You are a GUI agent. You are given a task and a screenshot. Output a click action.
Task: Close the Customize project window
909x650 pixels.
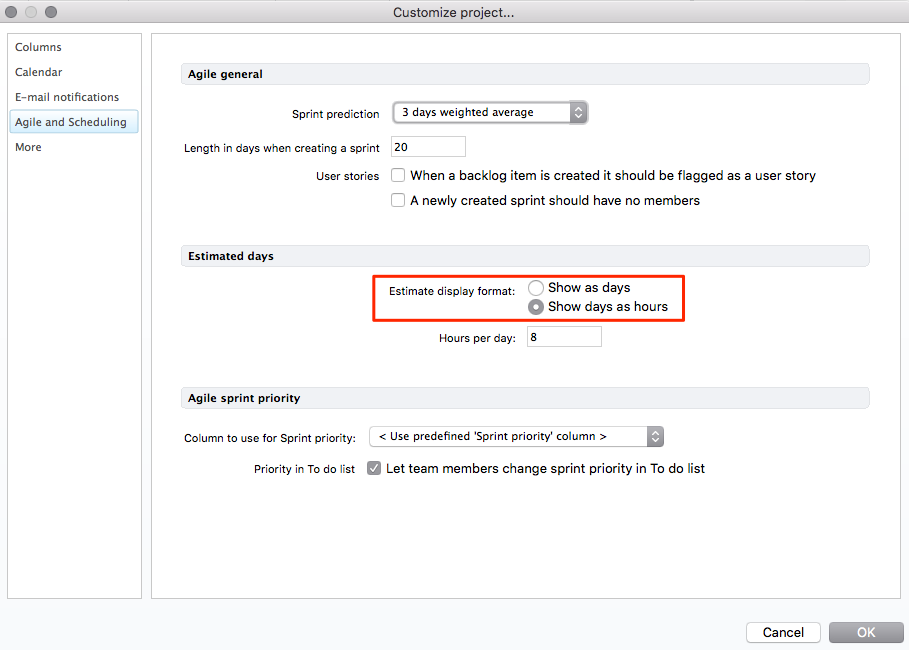(x=13, y=12)
